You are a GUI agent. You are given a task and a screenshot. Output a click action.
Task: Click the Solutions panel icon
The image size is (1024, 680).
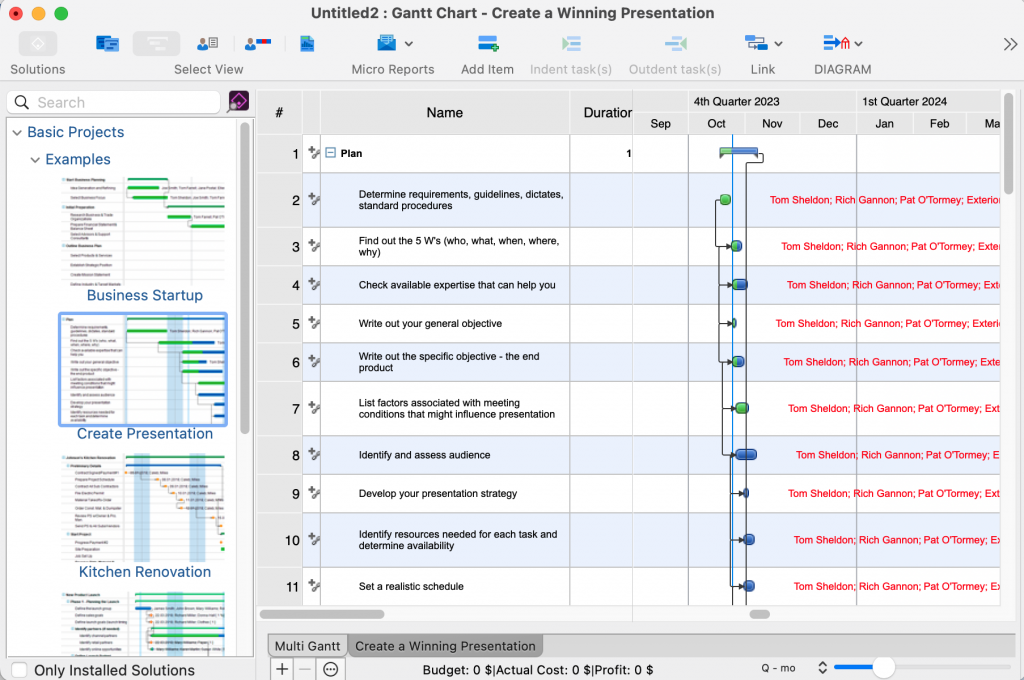(37, 43)
